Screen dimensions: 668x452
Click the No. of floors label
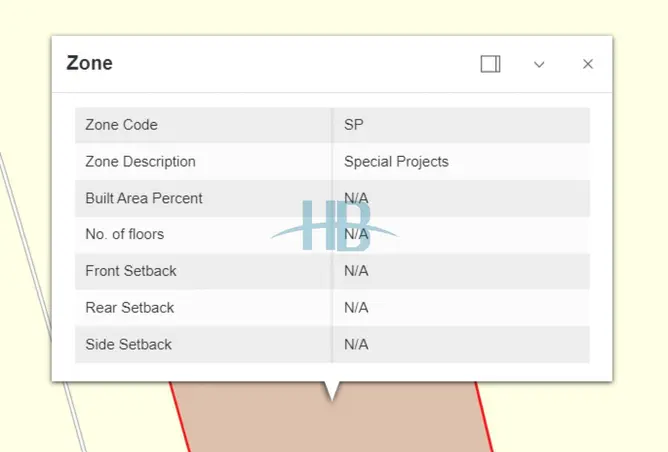pos(124,234)
